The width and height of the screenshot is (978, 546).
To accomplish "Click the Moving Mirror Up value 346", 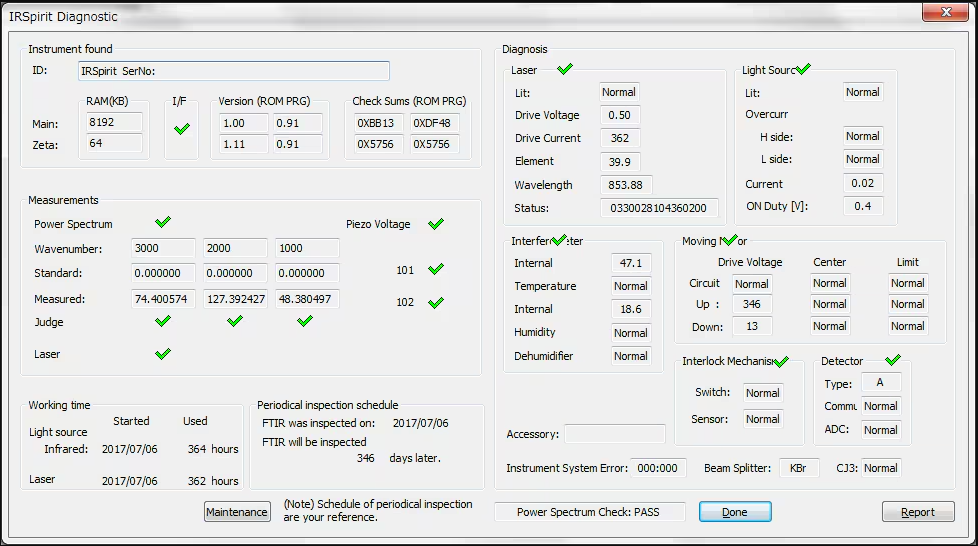I will pos(752,304).
